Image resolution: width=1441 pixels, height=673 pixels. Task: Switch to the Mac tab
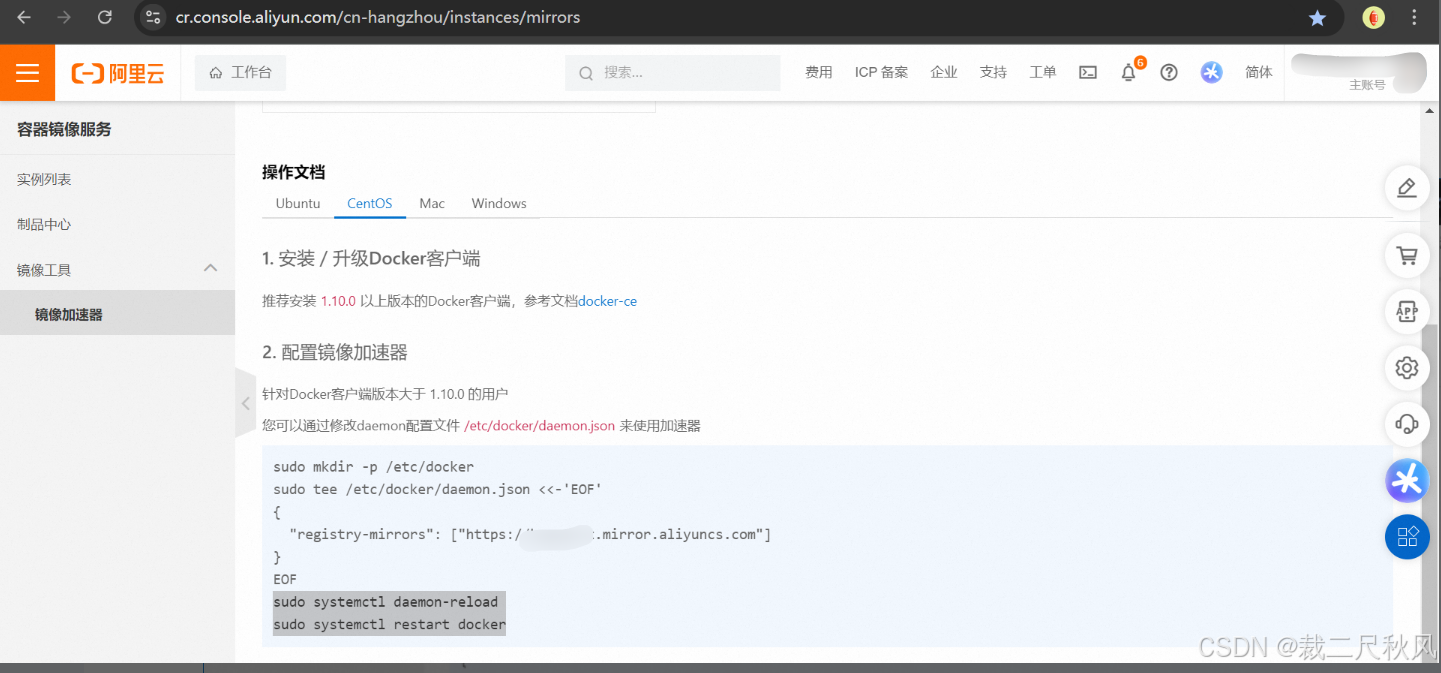(x=432, y=203)
